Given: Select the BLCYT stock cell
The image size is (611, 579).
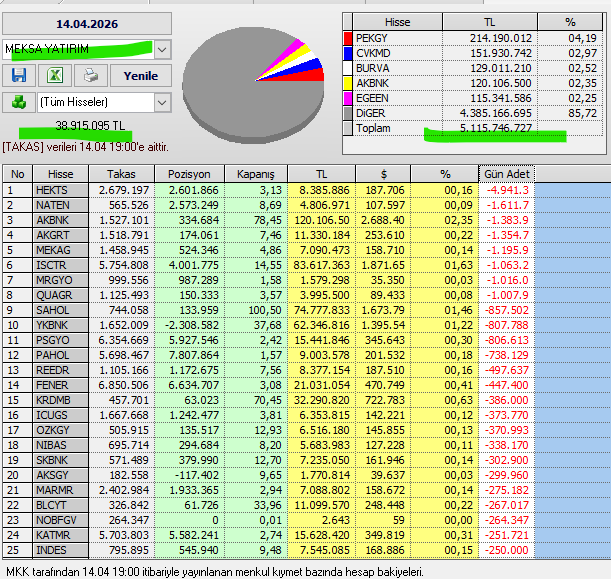Looking at the screenshot, I should pyautogui.click(x=60, y=505).
